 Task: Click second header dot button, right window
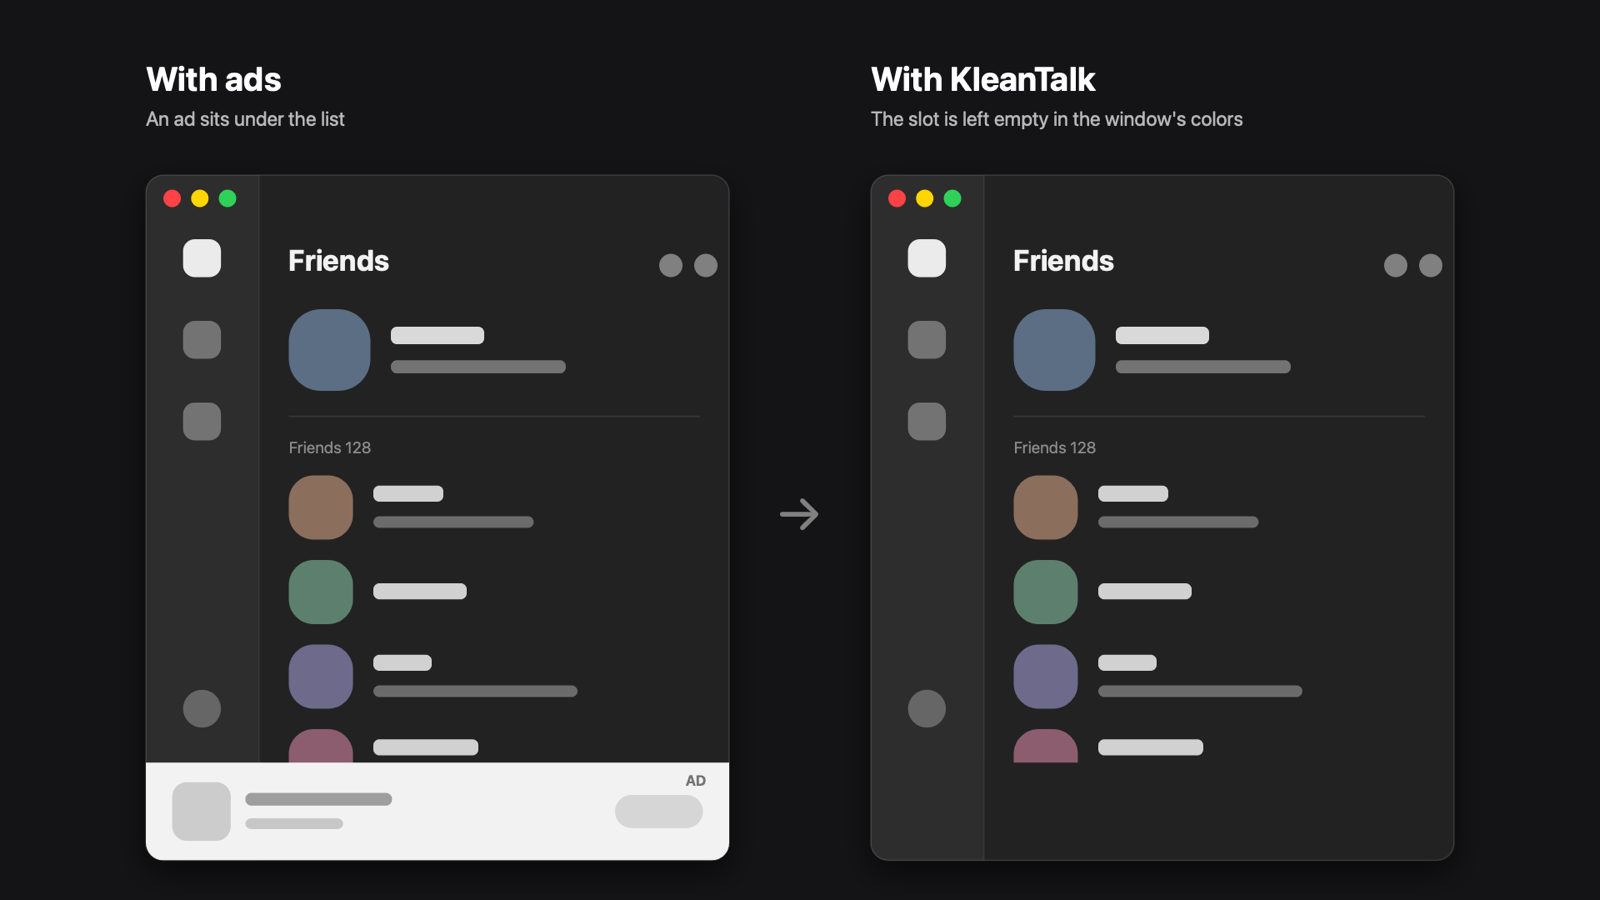pos(1431,265)
